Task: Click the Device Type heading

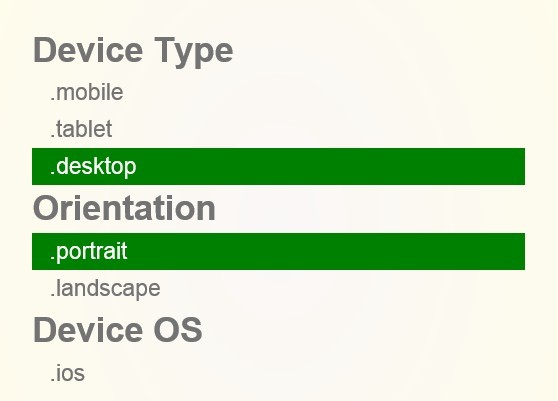Action: point(133,52)
